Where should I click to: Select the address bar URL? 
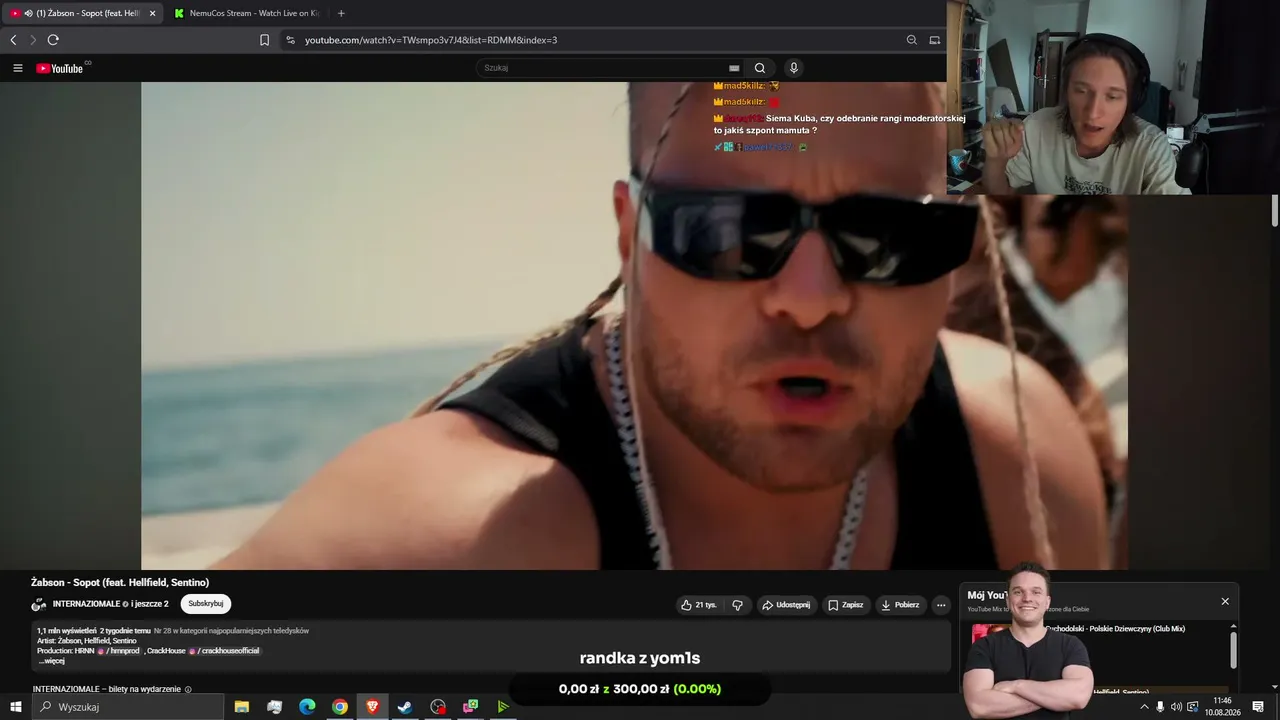431,40
